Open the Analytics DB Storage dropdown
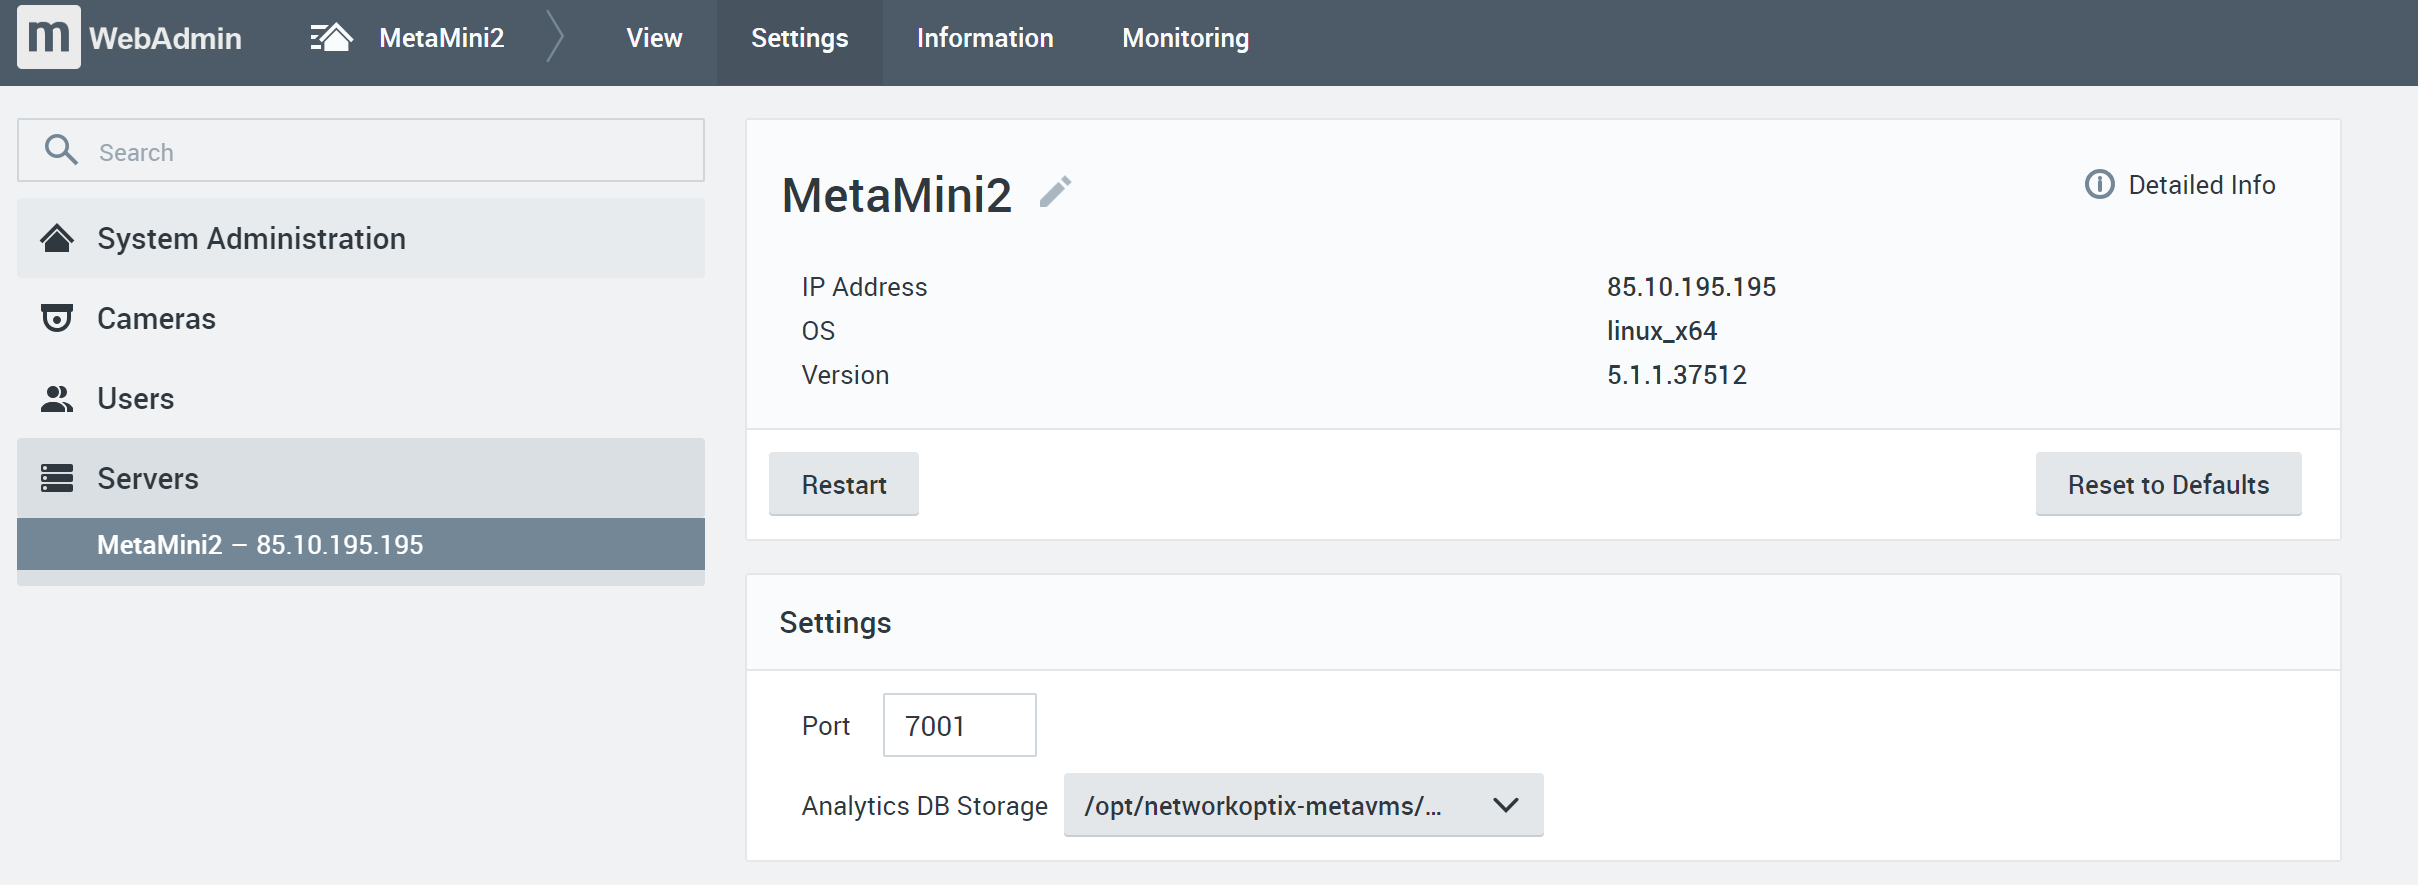The width and height of the screenshot is (2418, 885). 1262,805
